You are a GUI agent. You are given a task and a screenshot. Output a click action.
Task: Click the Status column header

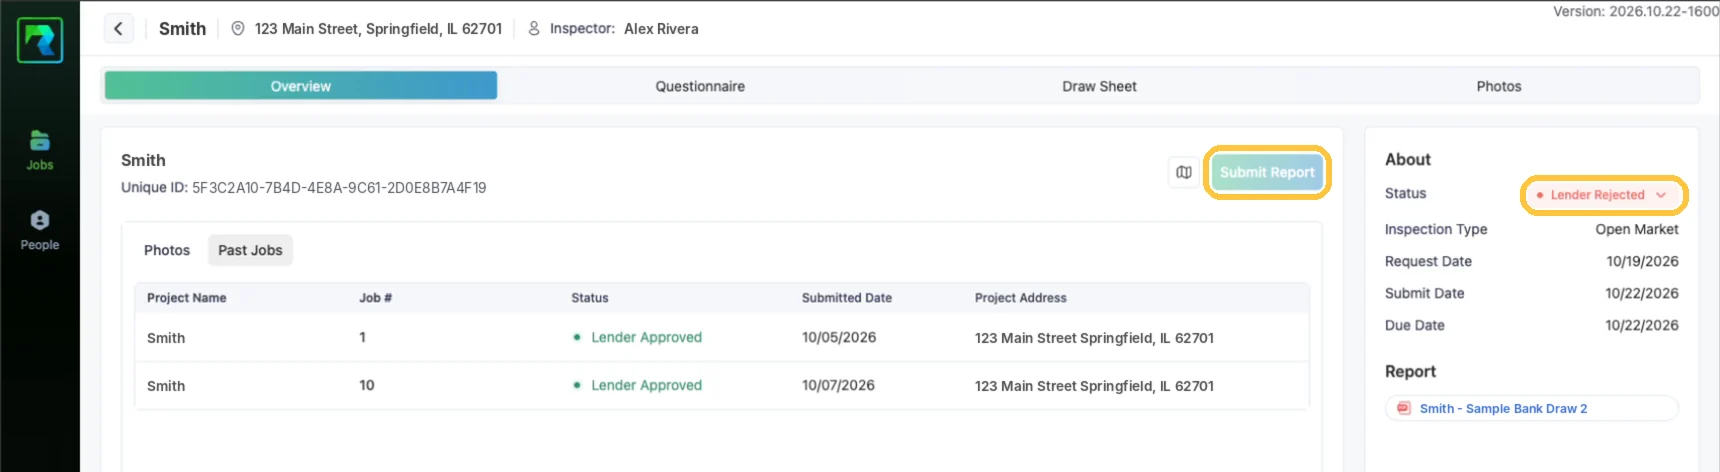coord(590,298)
